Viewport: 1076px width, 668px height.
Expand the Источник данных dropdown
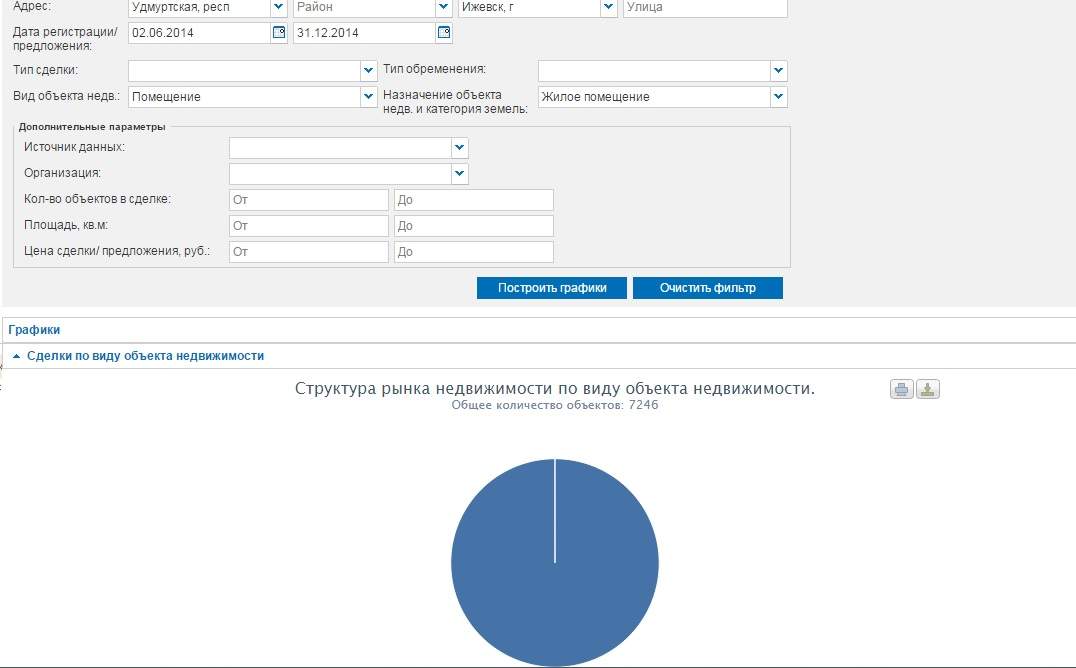[x=460, y=148]
